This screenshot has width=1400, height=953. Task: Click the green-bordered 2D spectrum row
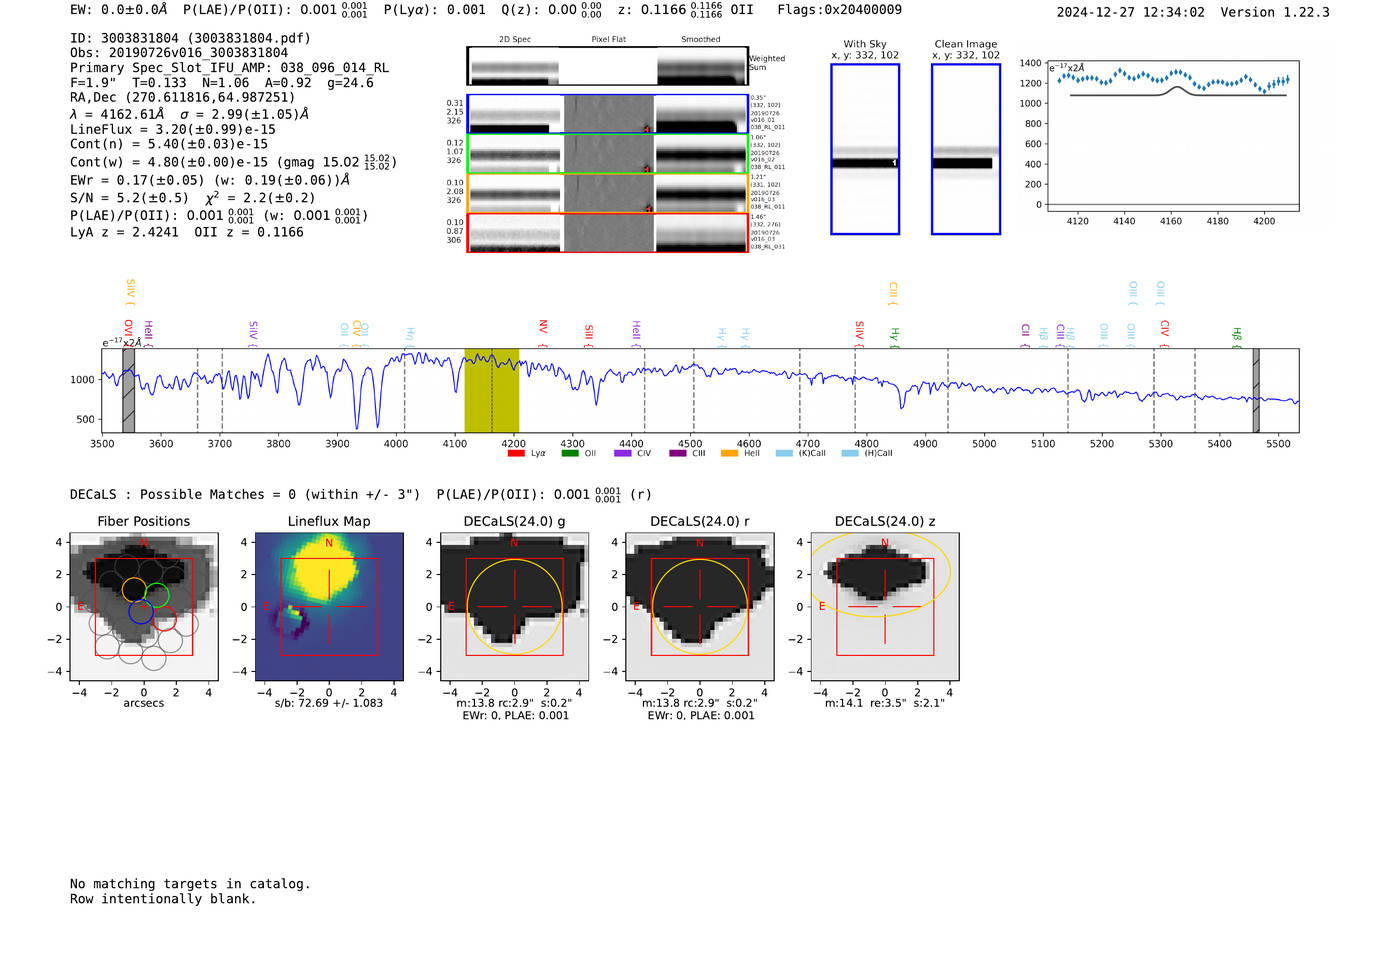click(608, 154)
